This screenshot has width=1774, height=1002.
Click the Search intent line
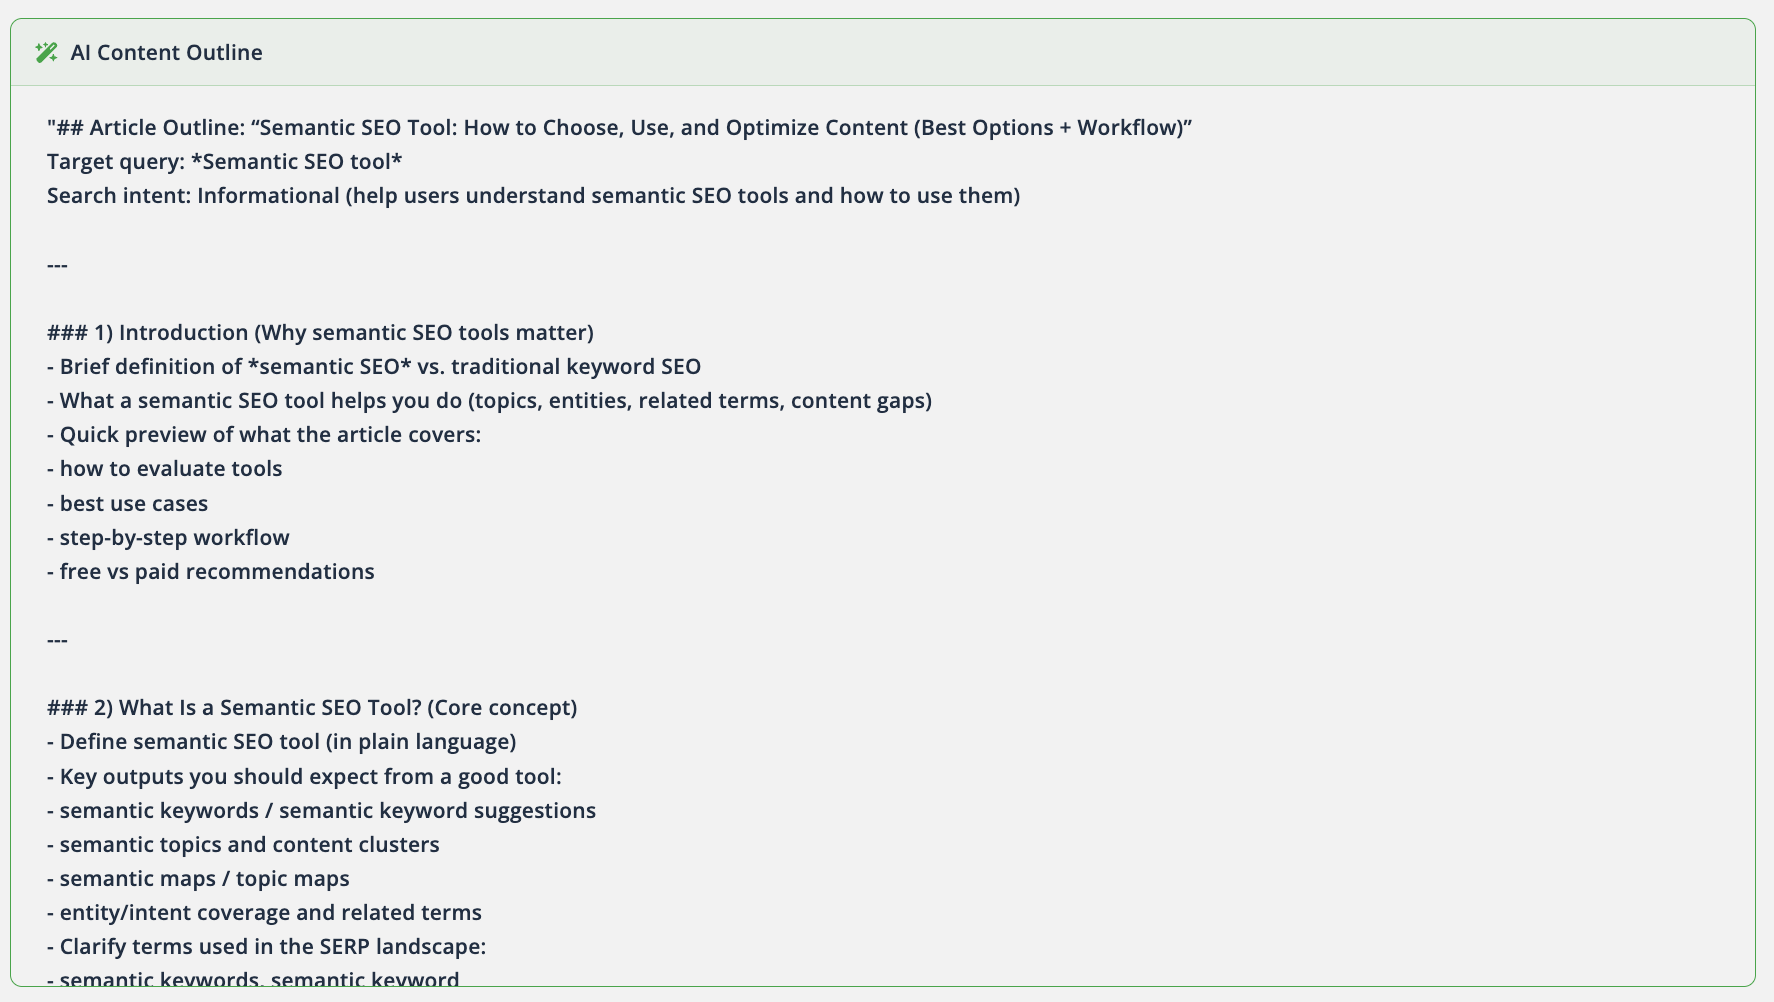[533, 196]
